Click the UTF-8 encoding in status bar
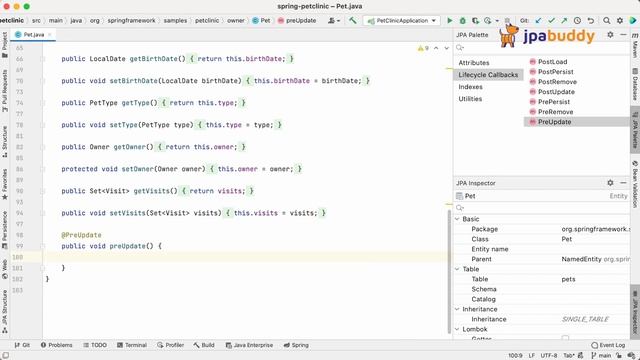Viewport: 640px width, 360px height. click(x=549, y=356)
